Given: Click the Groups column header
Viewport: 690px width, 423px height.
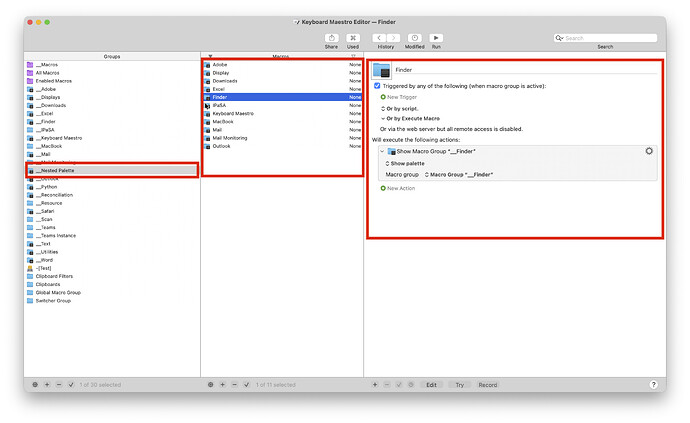Looking at the screenshot, I should (x=112, y=56).
